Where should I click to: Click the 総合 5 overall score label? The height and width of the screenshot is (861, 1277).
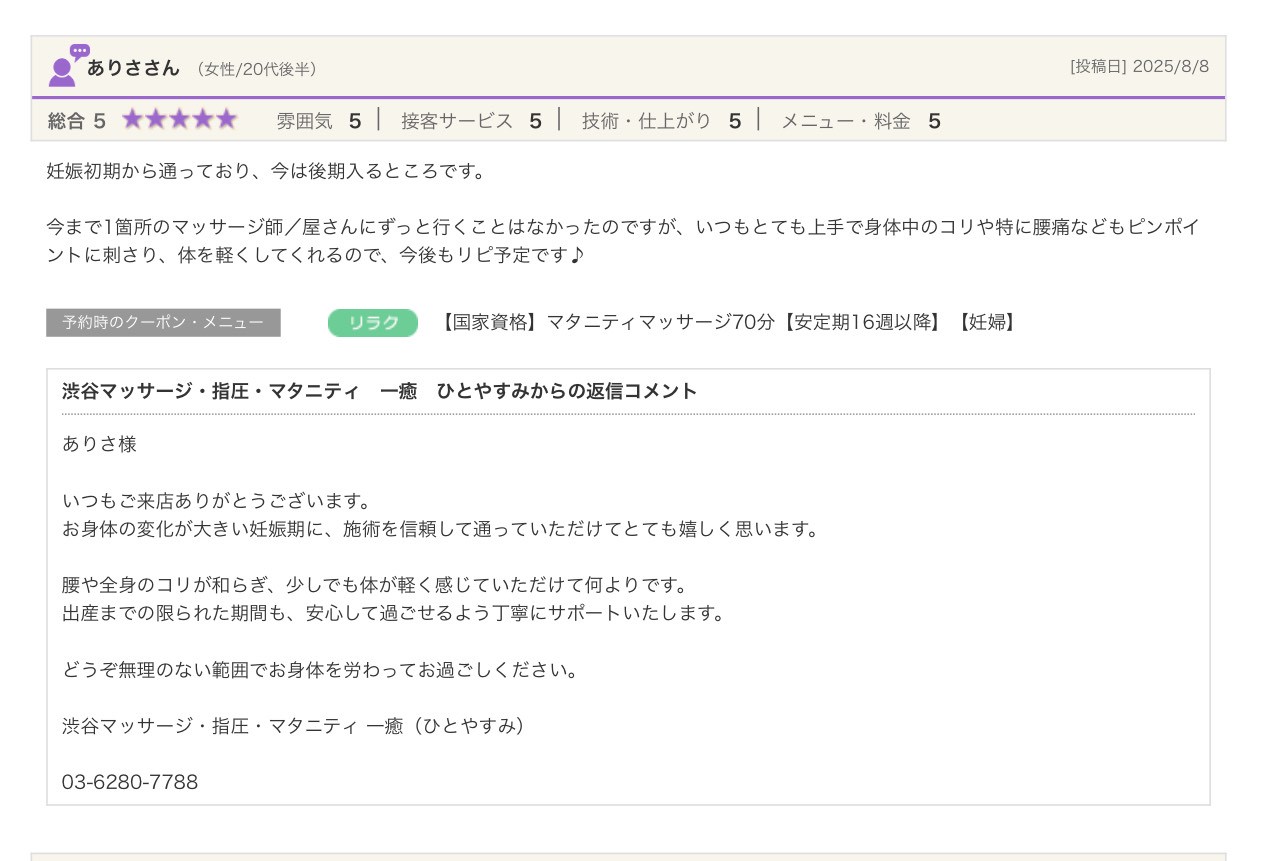[76, 121]
